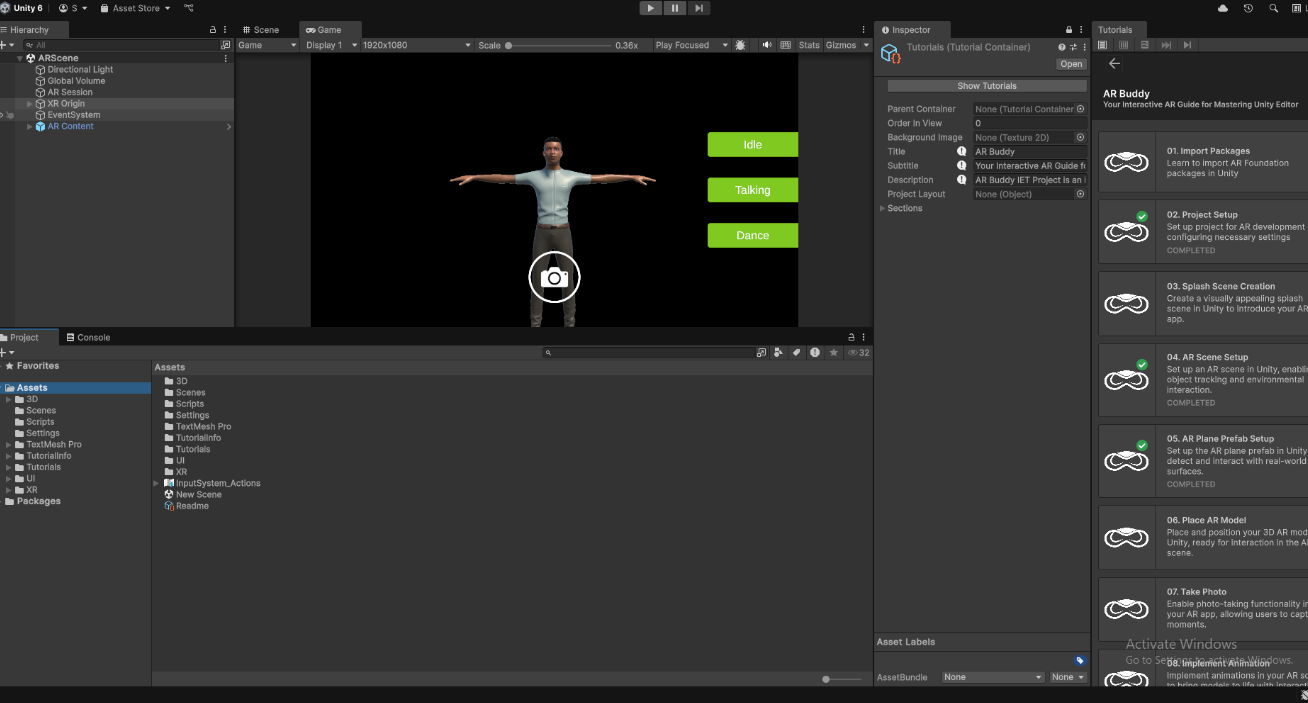The image size is (1308, 703).
Task: Advance one frame with the Step button
Action: coord(699,8)
